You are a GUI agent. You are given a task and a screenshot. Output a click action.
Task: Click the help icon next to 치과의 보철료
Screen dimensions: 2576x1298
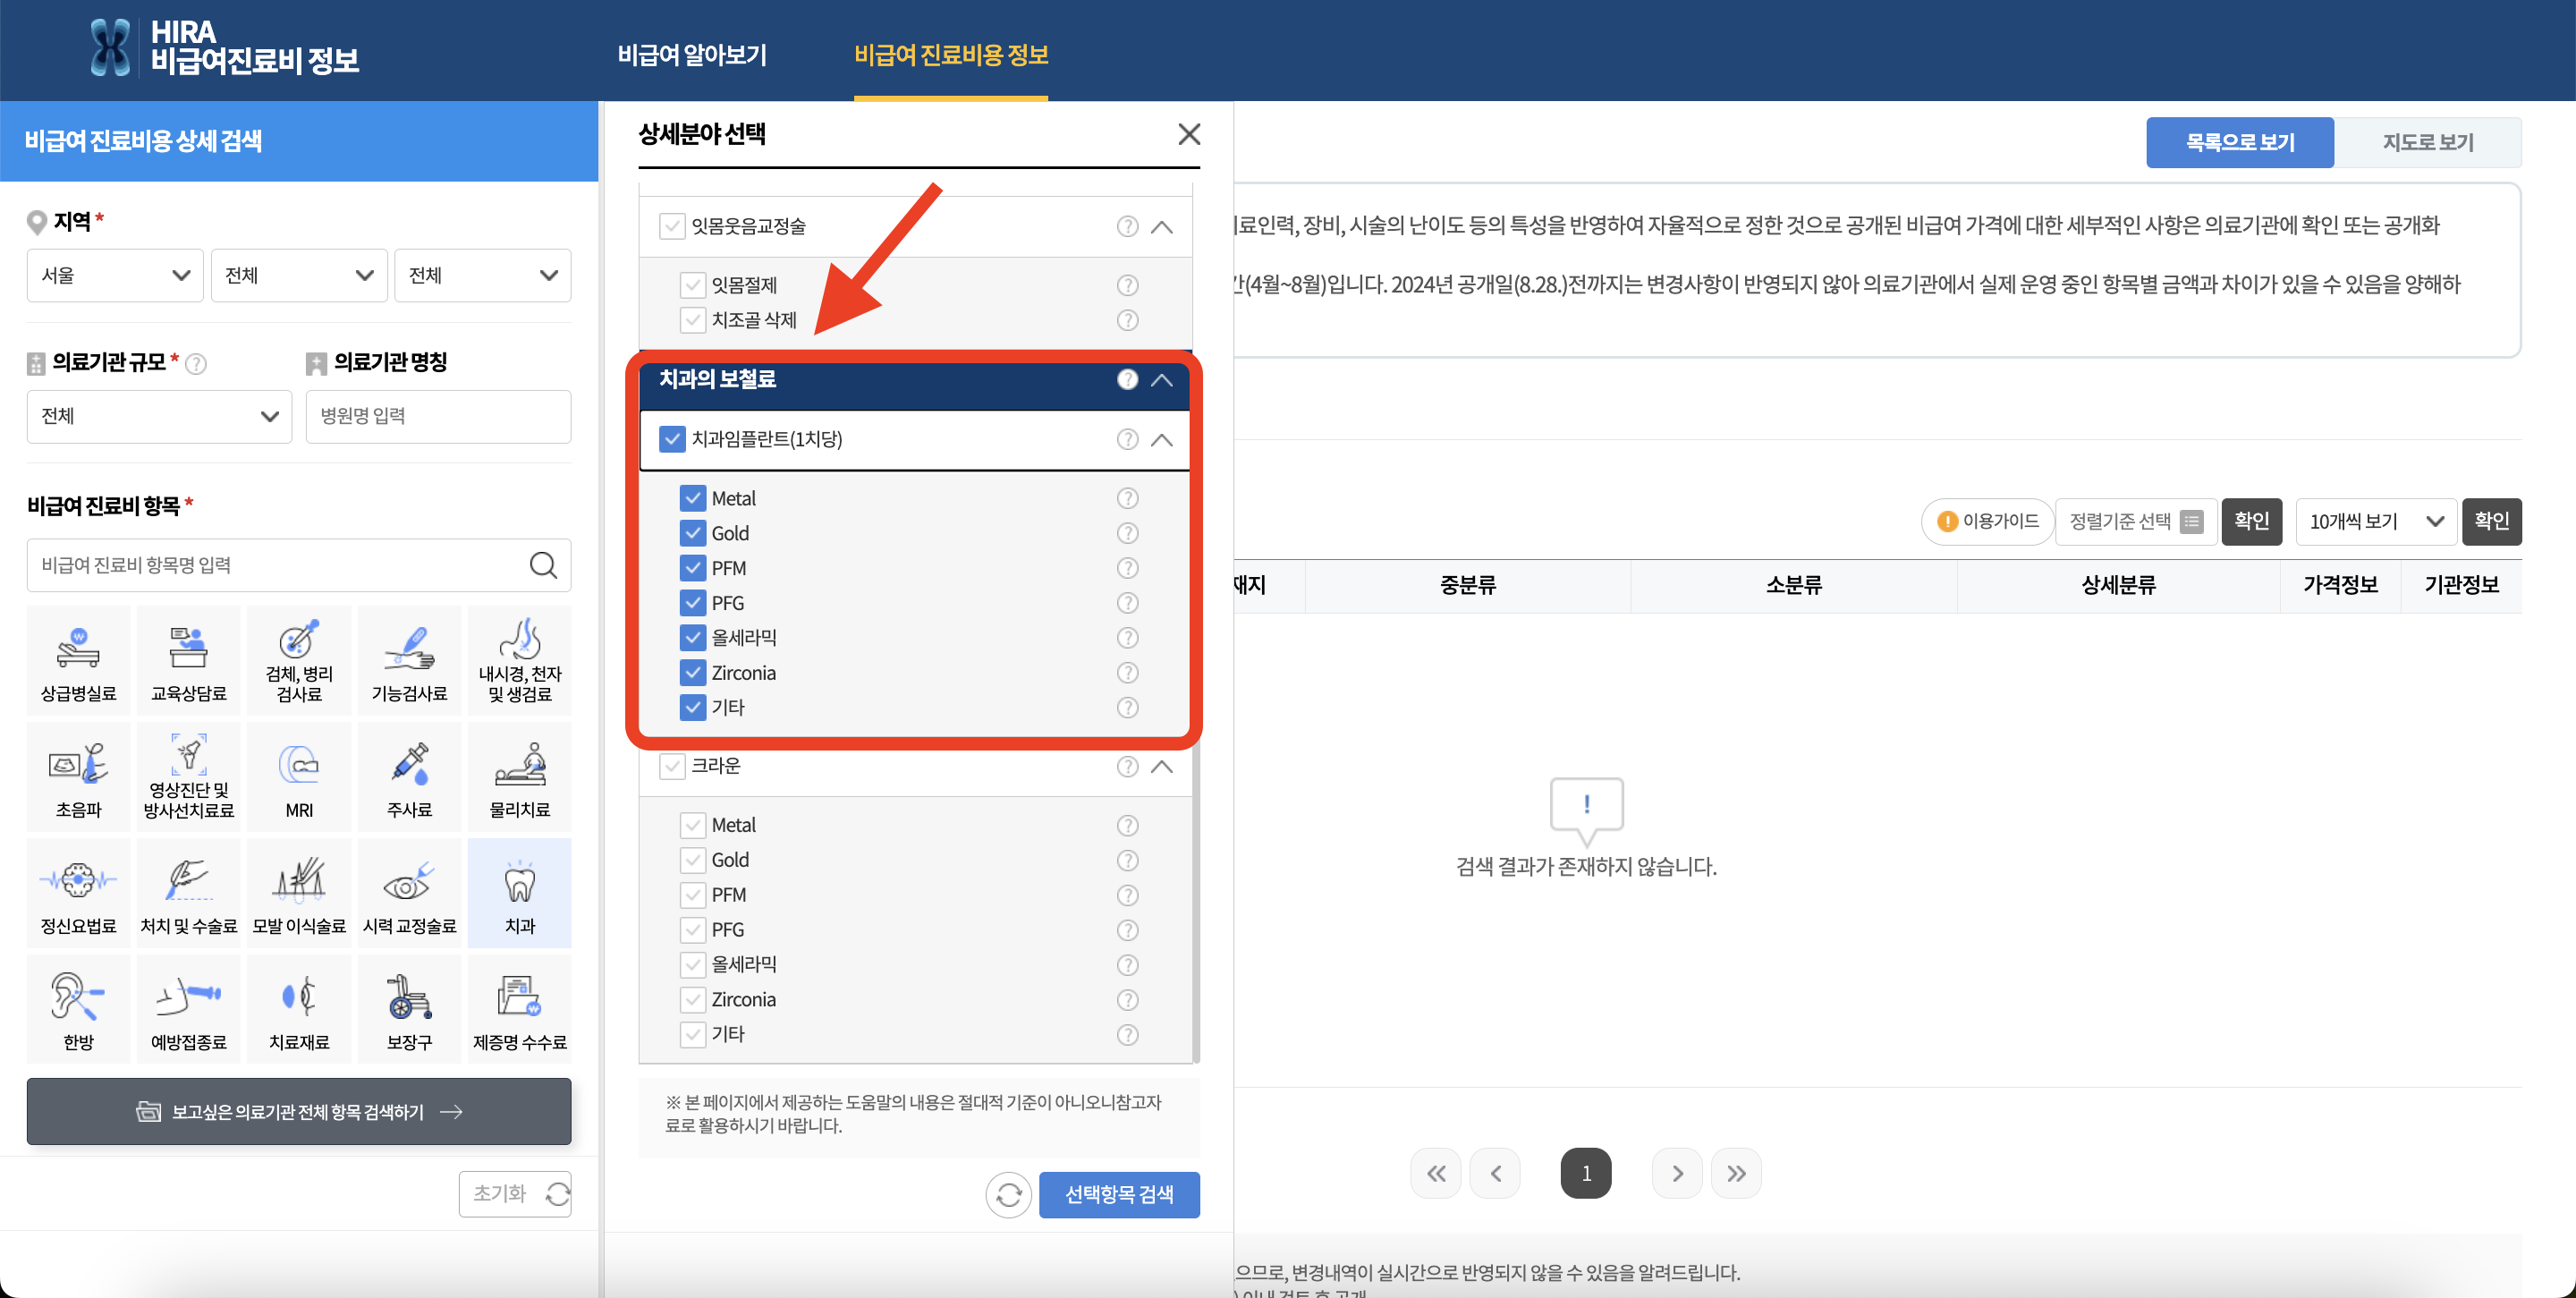(1127, 379)
